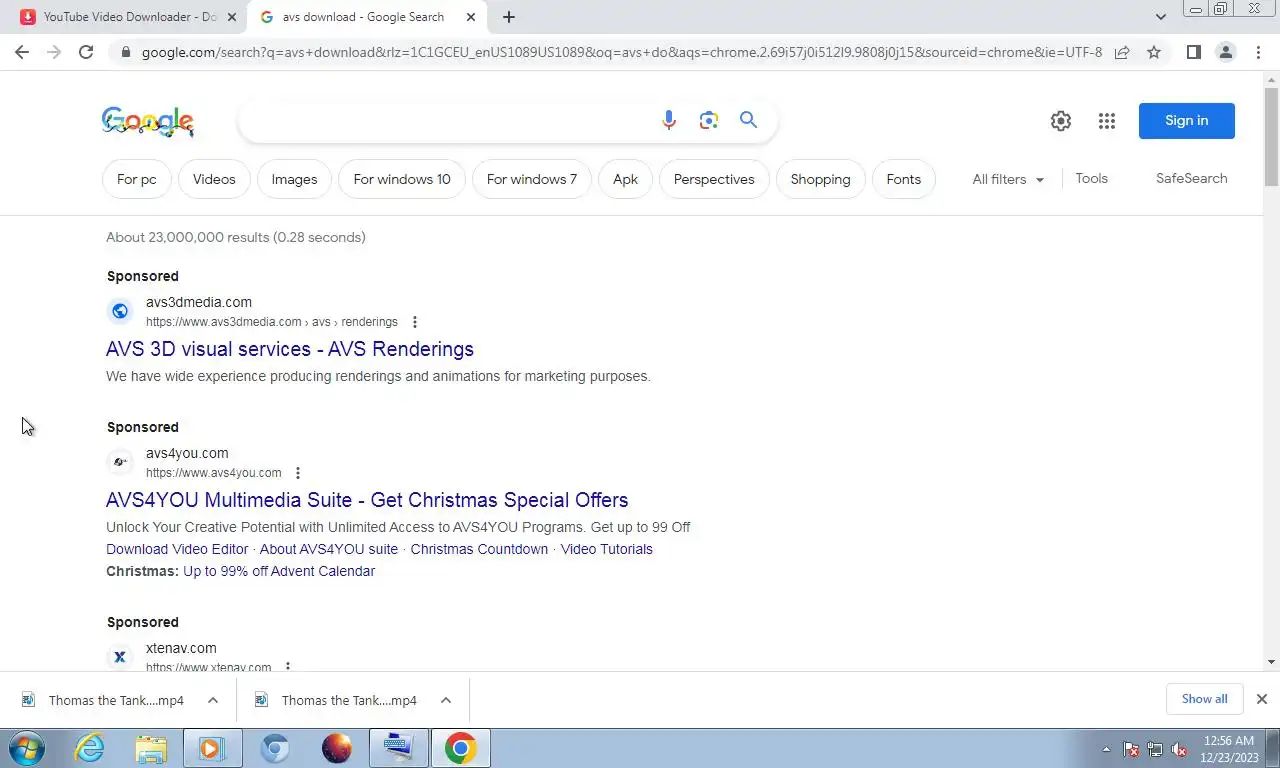
Task: Apply For windows 10 filter
Action: 402,179
